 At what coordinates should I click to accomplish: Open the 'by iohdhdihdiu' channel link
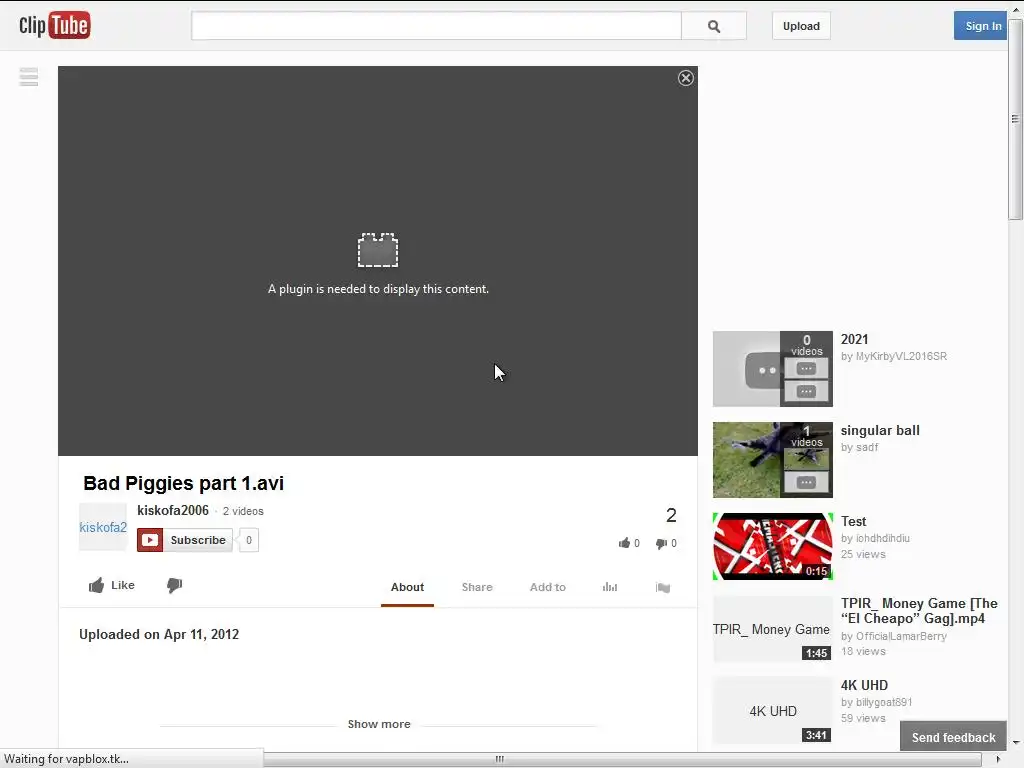pos(875,538)
